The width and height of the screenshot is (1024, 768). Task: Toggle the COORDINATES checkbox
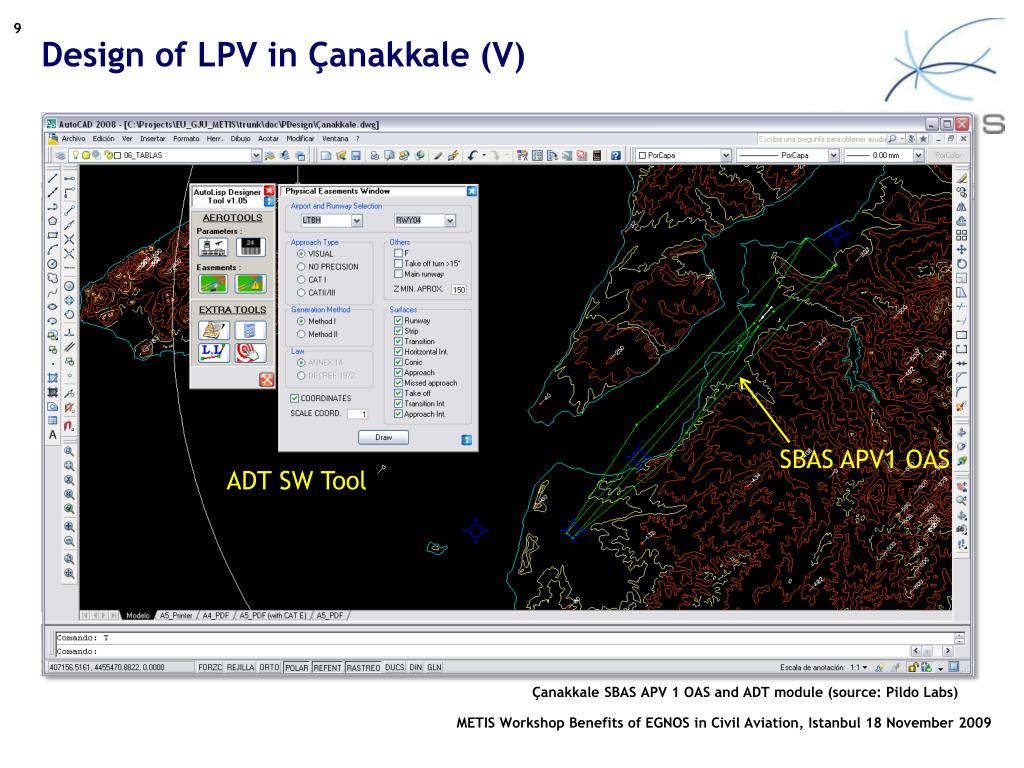pos(320,398)
